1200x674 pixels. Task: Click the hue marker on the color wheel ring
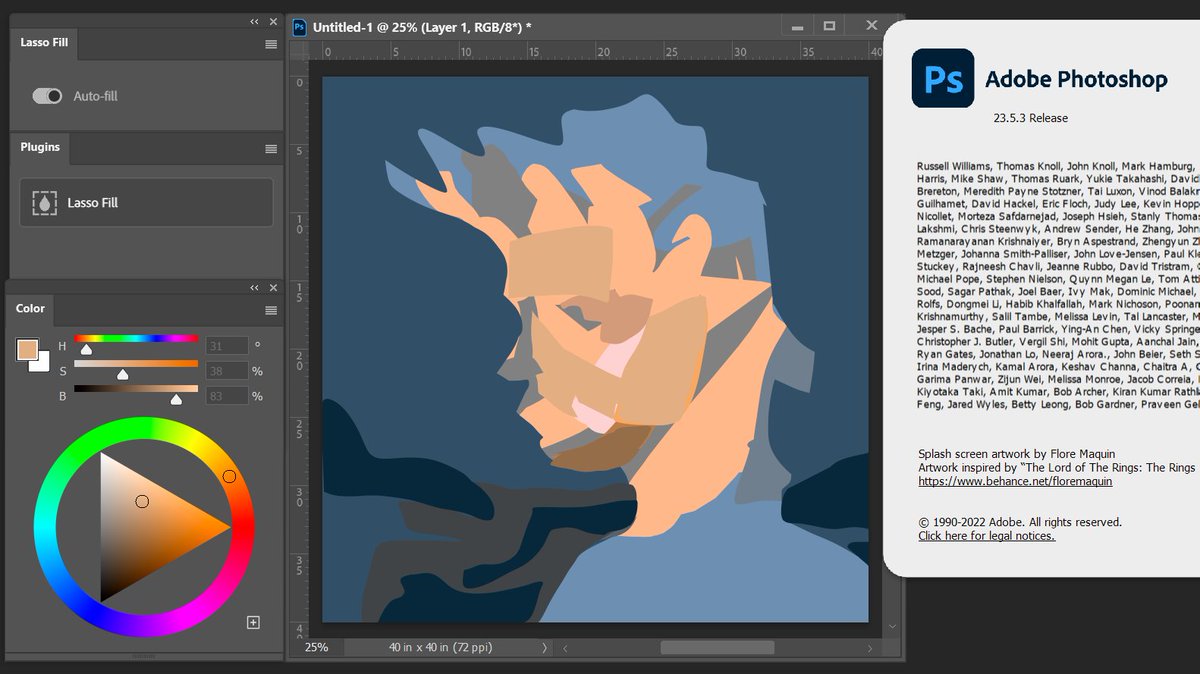pyautogui.click(x=229, y=476)
